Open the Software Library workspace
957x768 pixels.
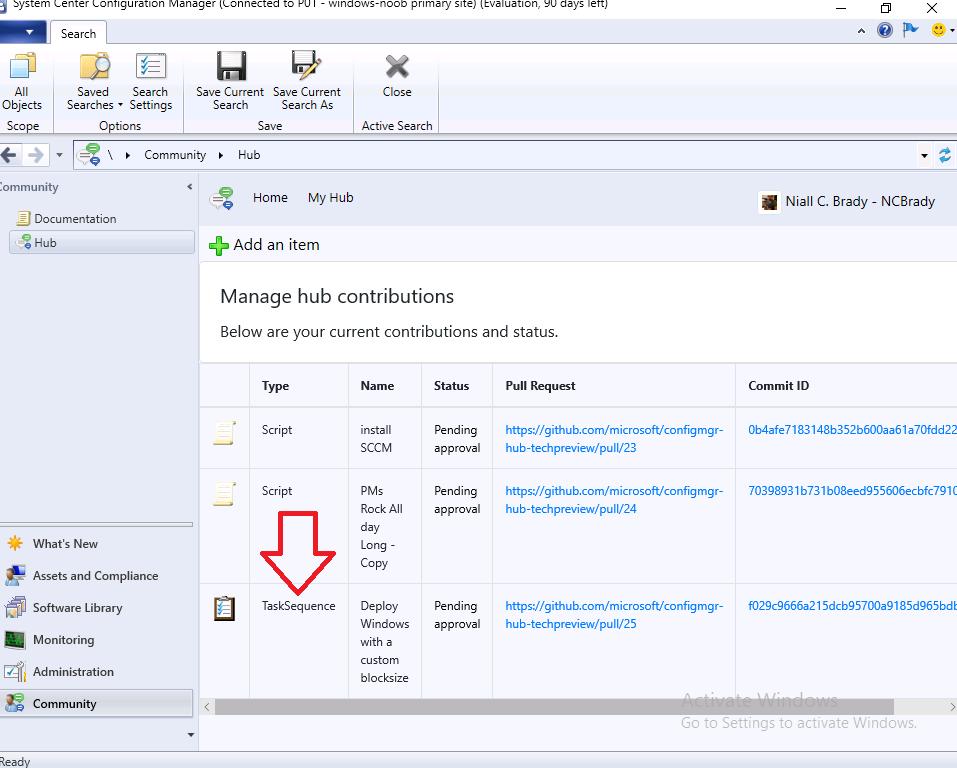coord(63,607)
